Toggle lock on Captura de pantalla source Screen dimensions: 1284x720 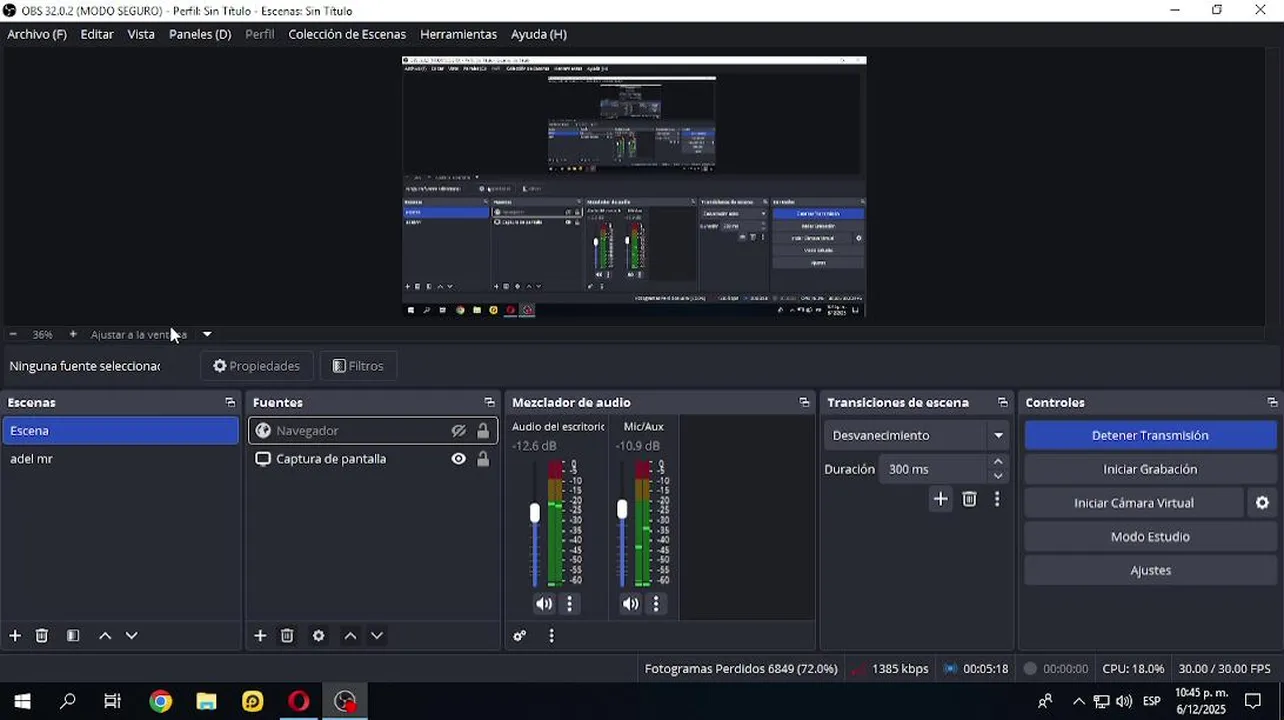pos(483,459)
